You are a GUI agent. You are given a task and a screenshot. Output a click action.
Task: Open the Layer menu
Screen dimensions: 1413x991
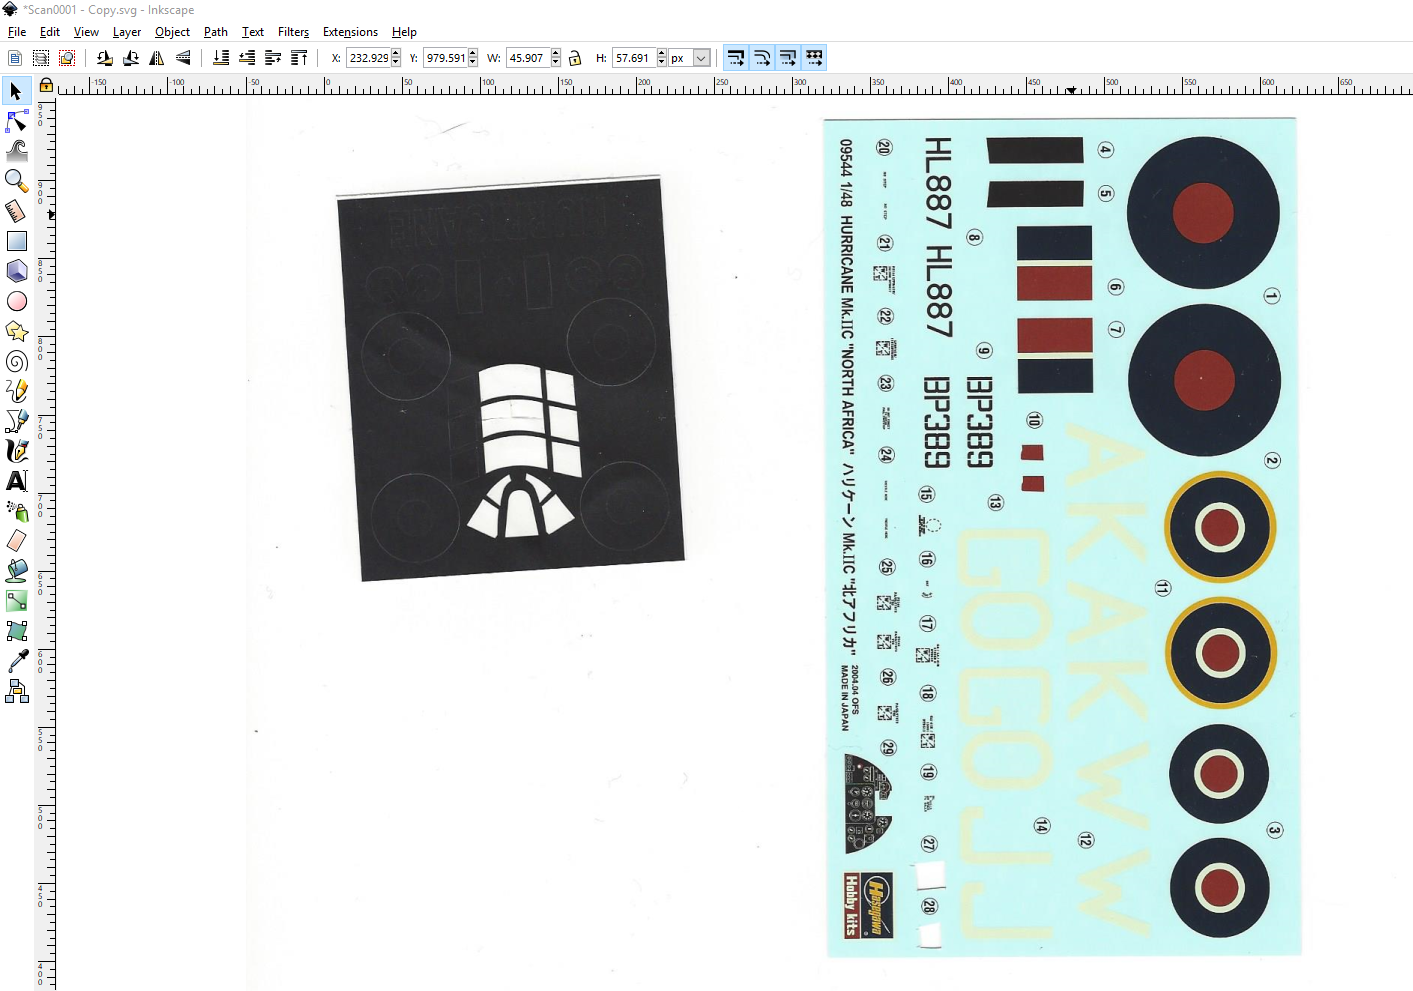coord(127,32)
